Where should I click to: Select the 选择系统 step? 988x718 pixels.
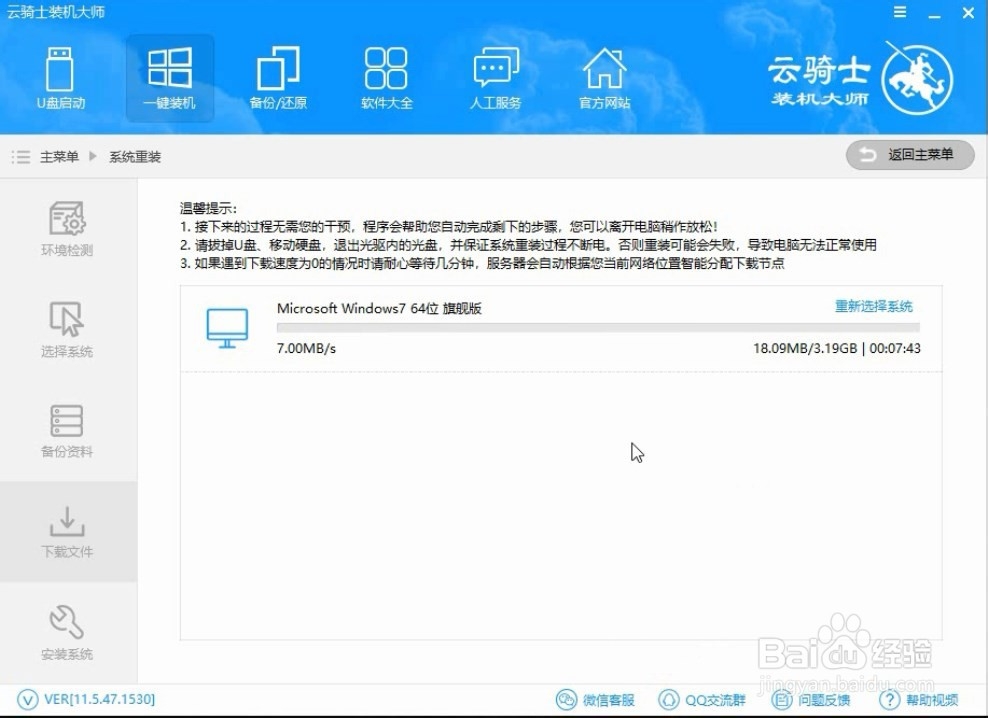point(67,330)
